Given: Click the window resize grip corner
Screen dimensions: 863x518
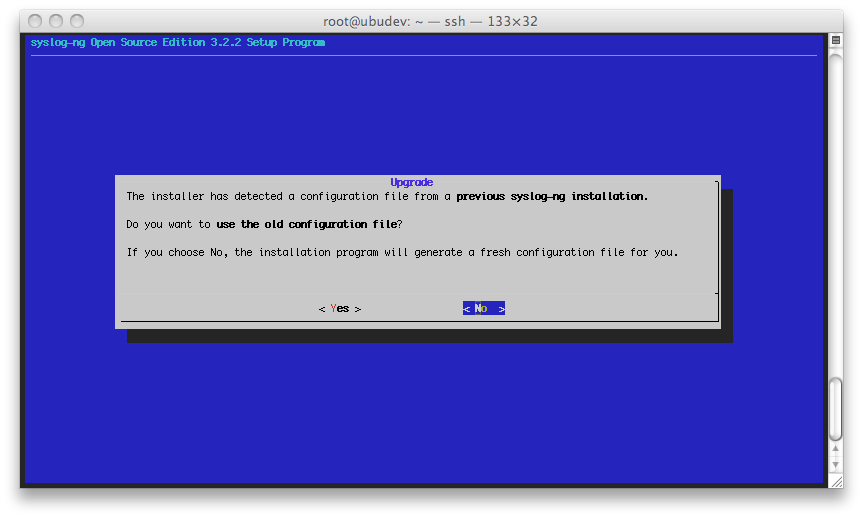Looking at the screenshot, I should (836, 482).
